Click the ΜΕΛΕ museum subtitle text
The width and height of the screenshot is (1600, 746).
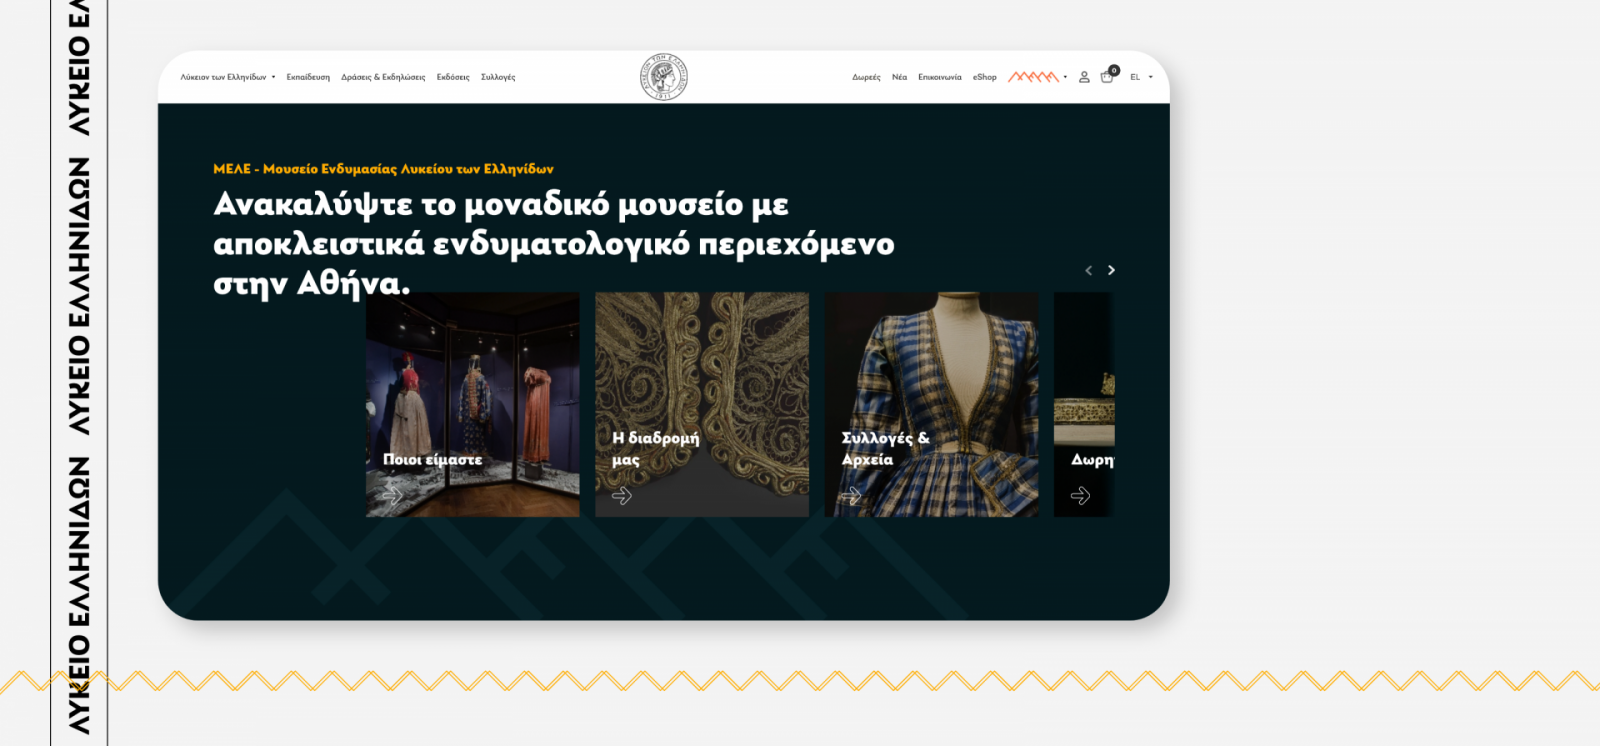(x=383, y=169)
